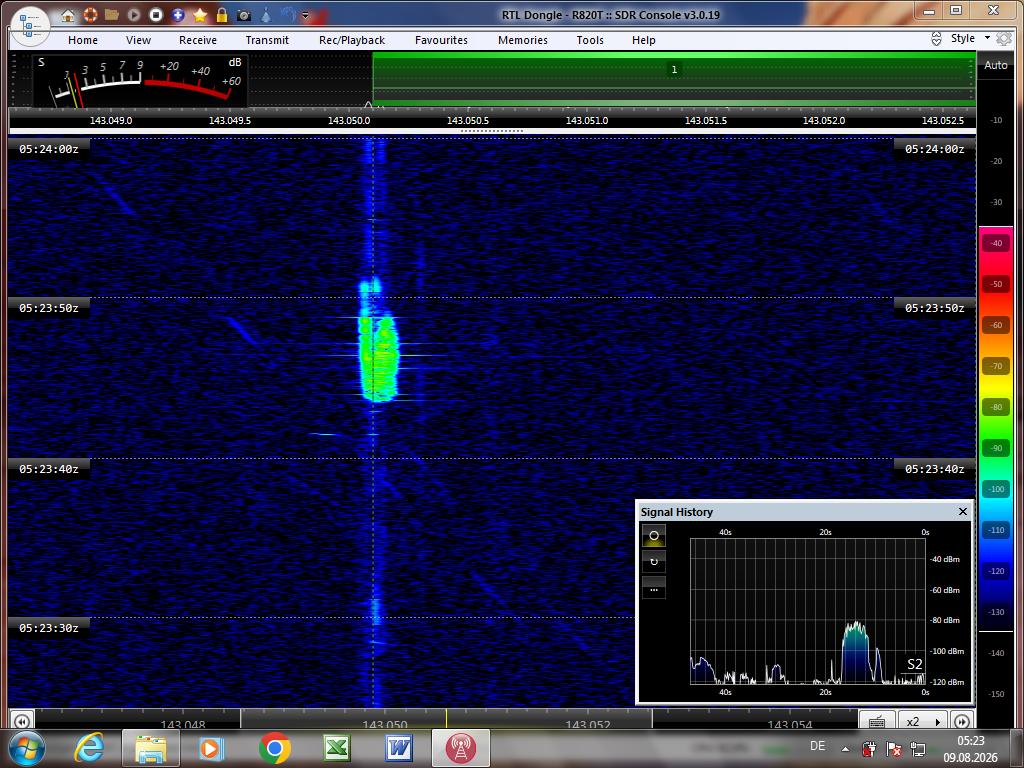Show hidden system tray icons arrow
This screenshot has width=1024, height=768.
pyautogui.click(x=845, y=749)
